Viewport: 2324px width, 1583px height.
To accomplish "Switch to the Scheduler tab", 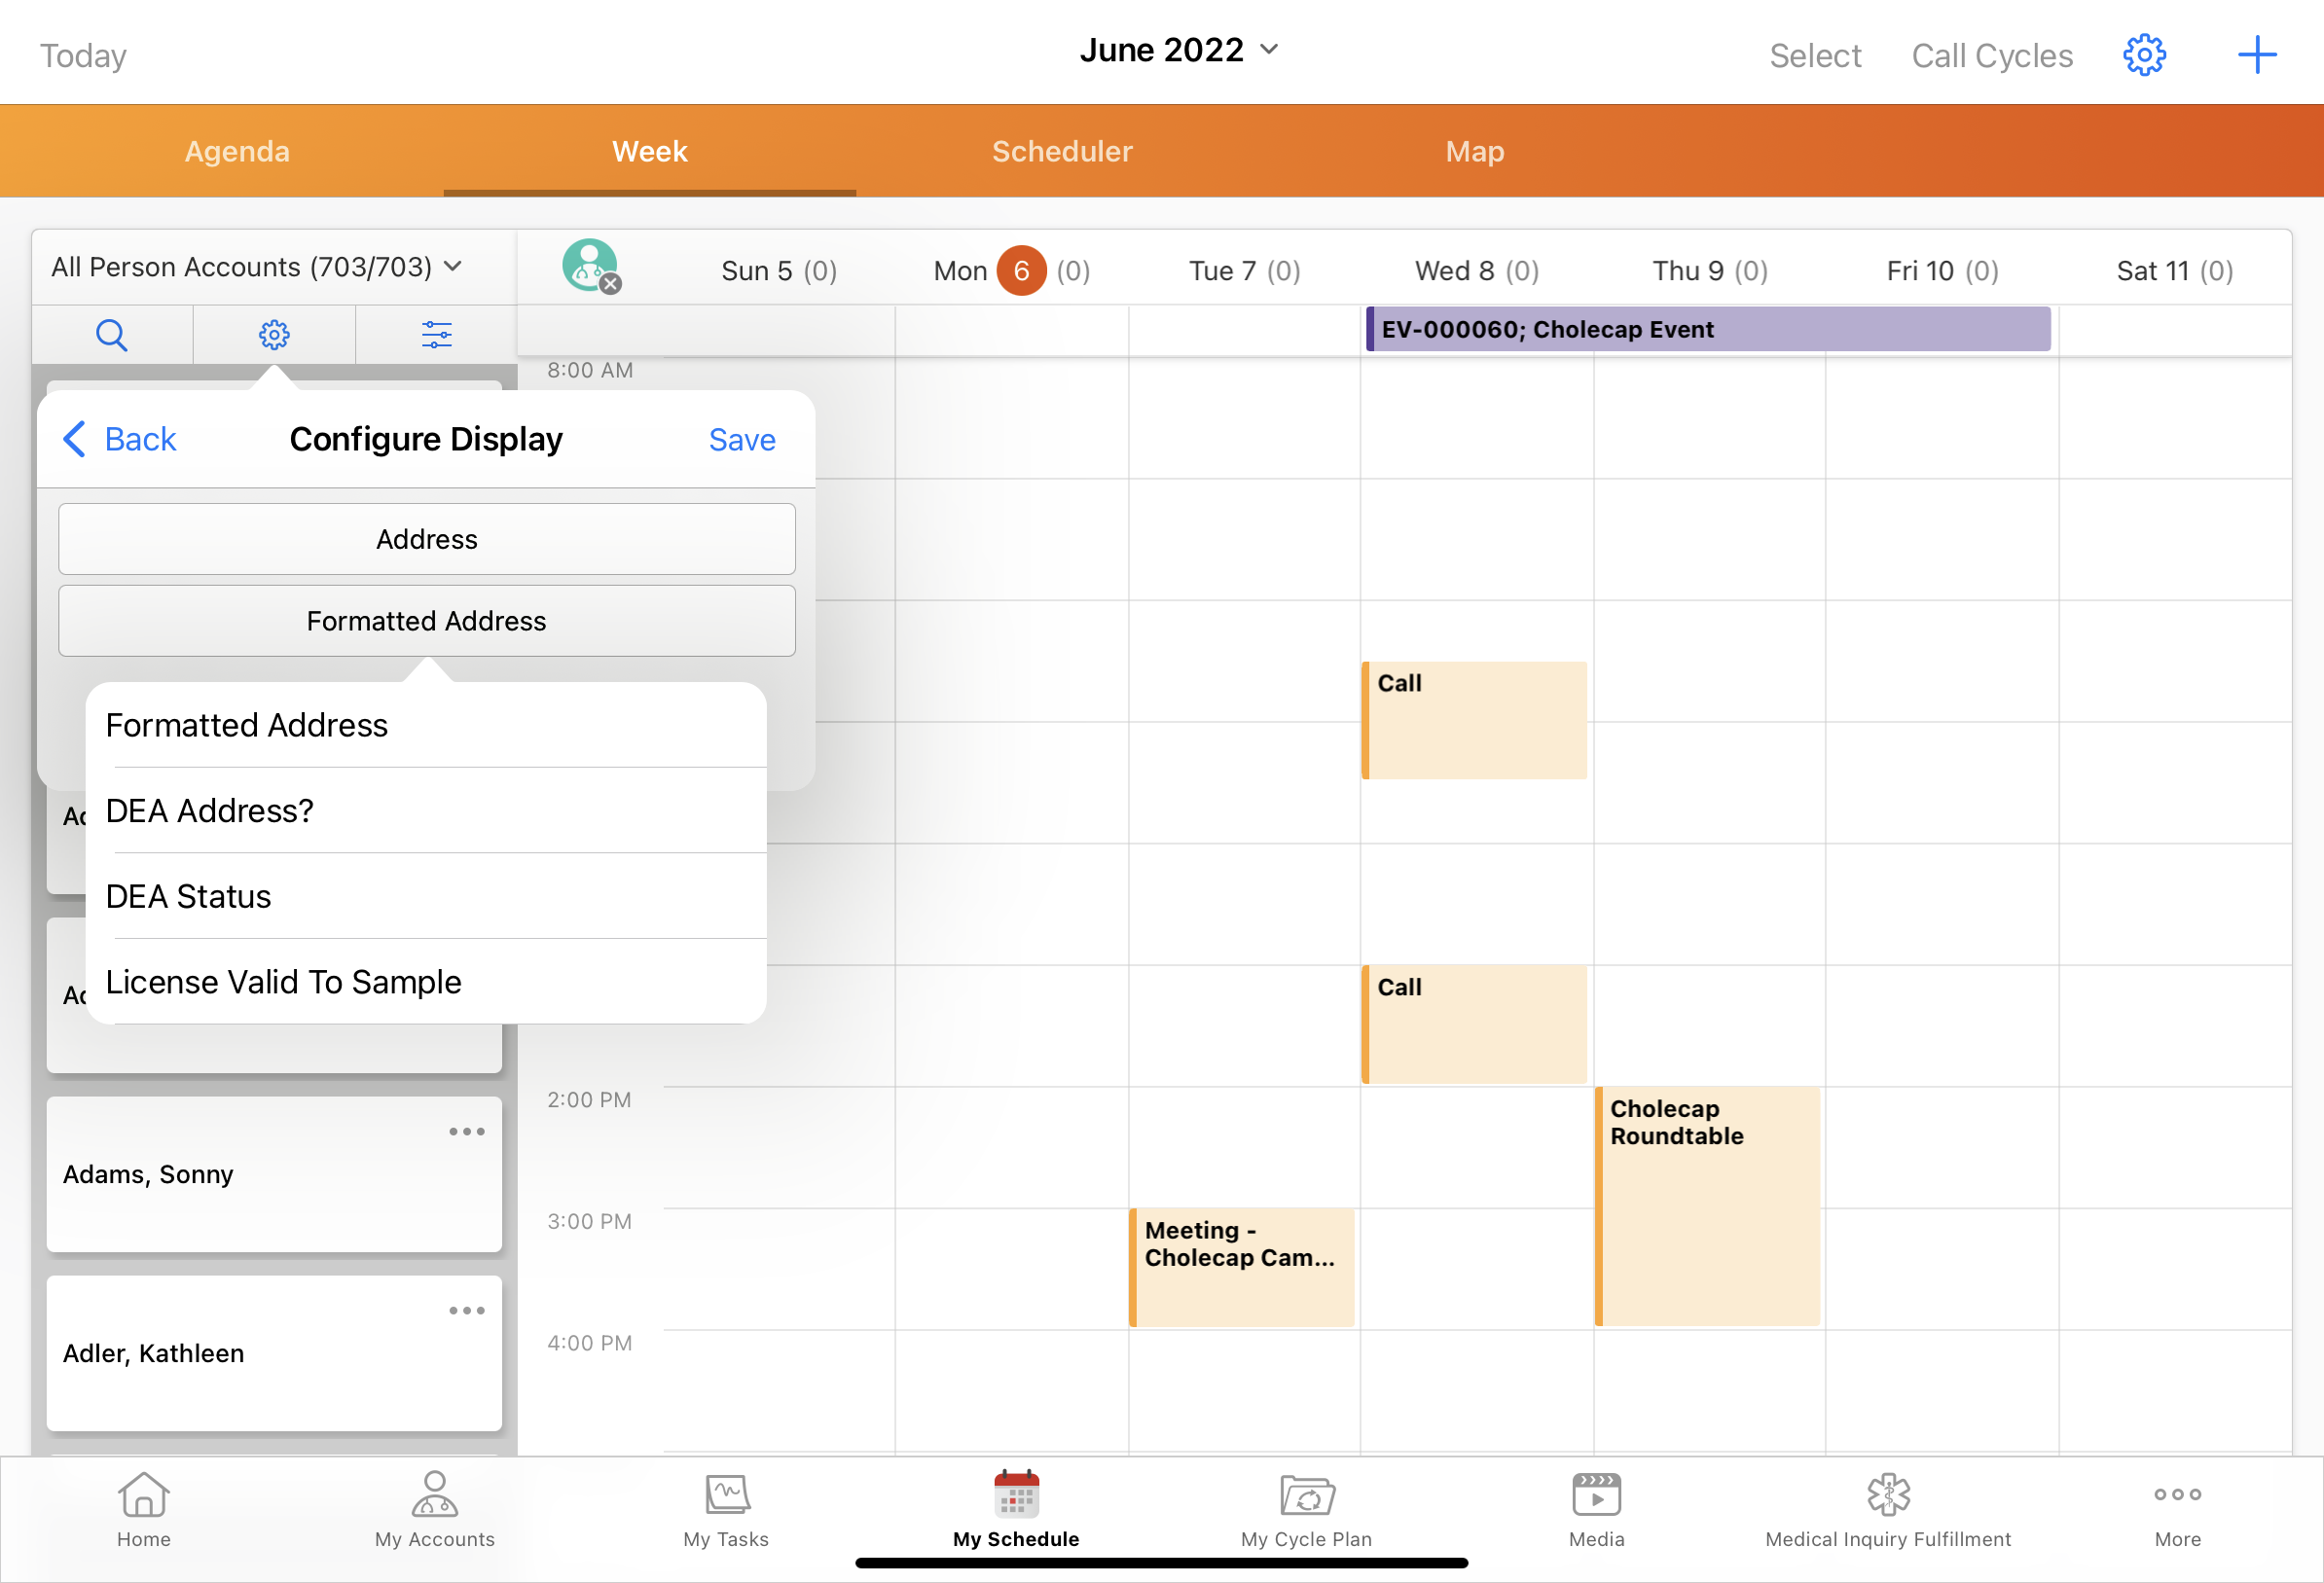I will coord(1062,151).
